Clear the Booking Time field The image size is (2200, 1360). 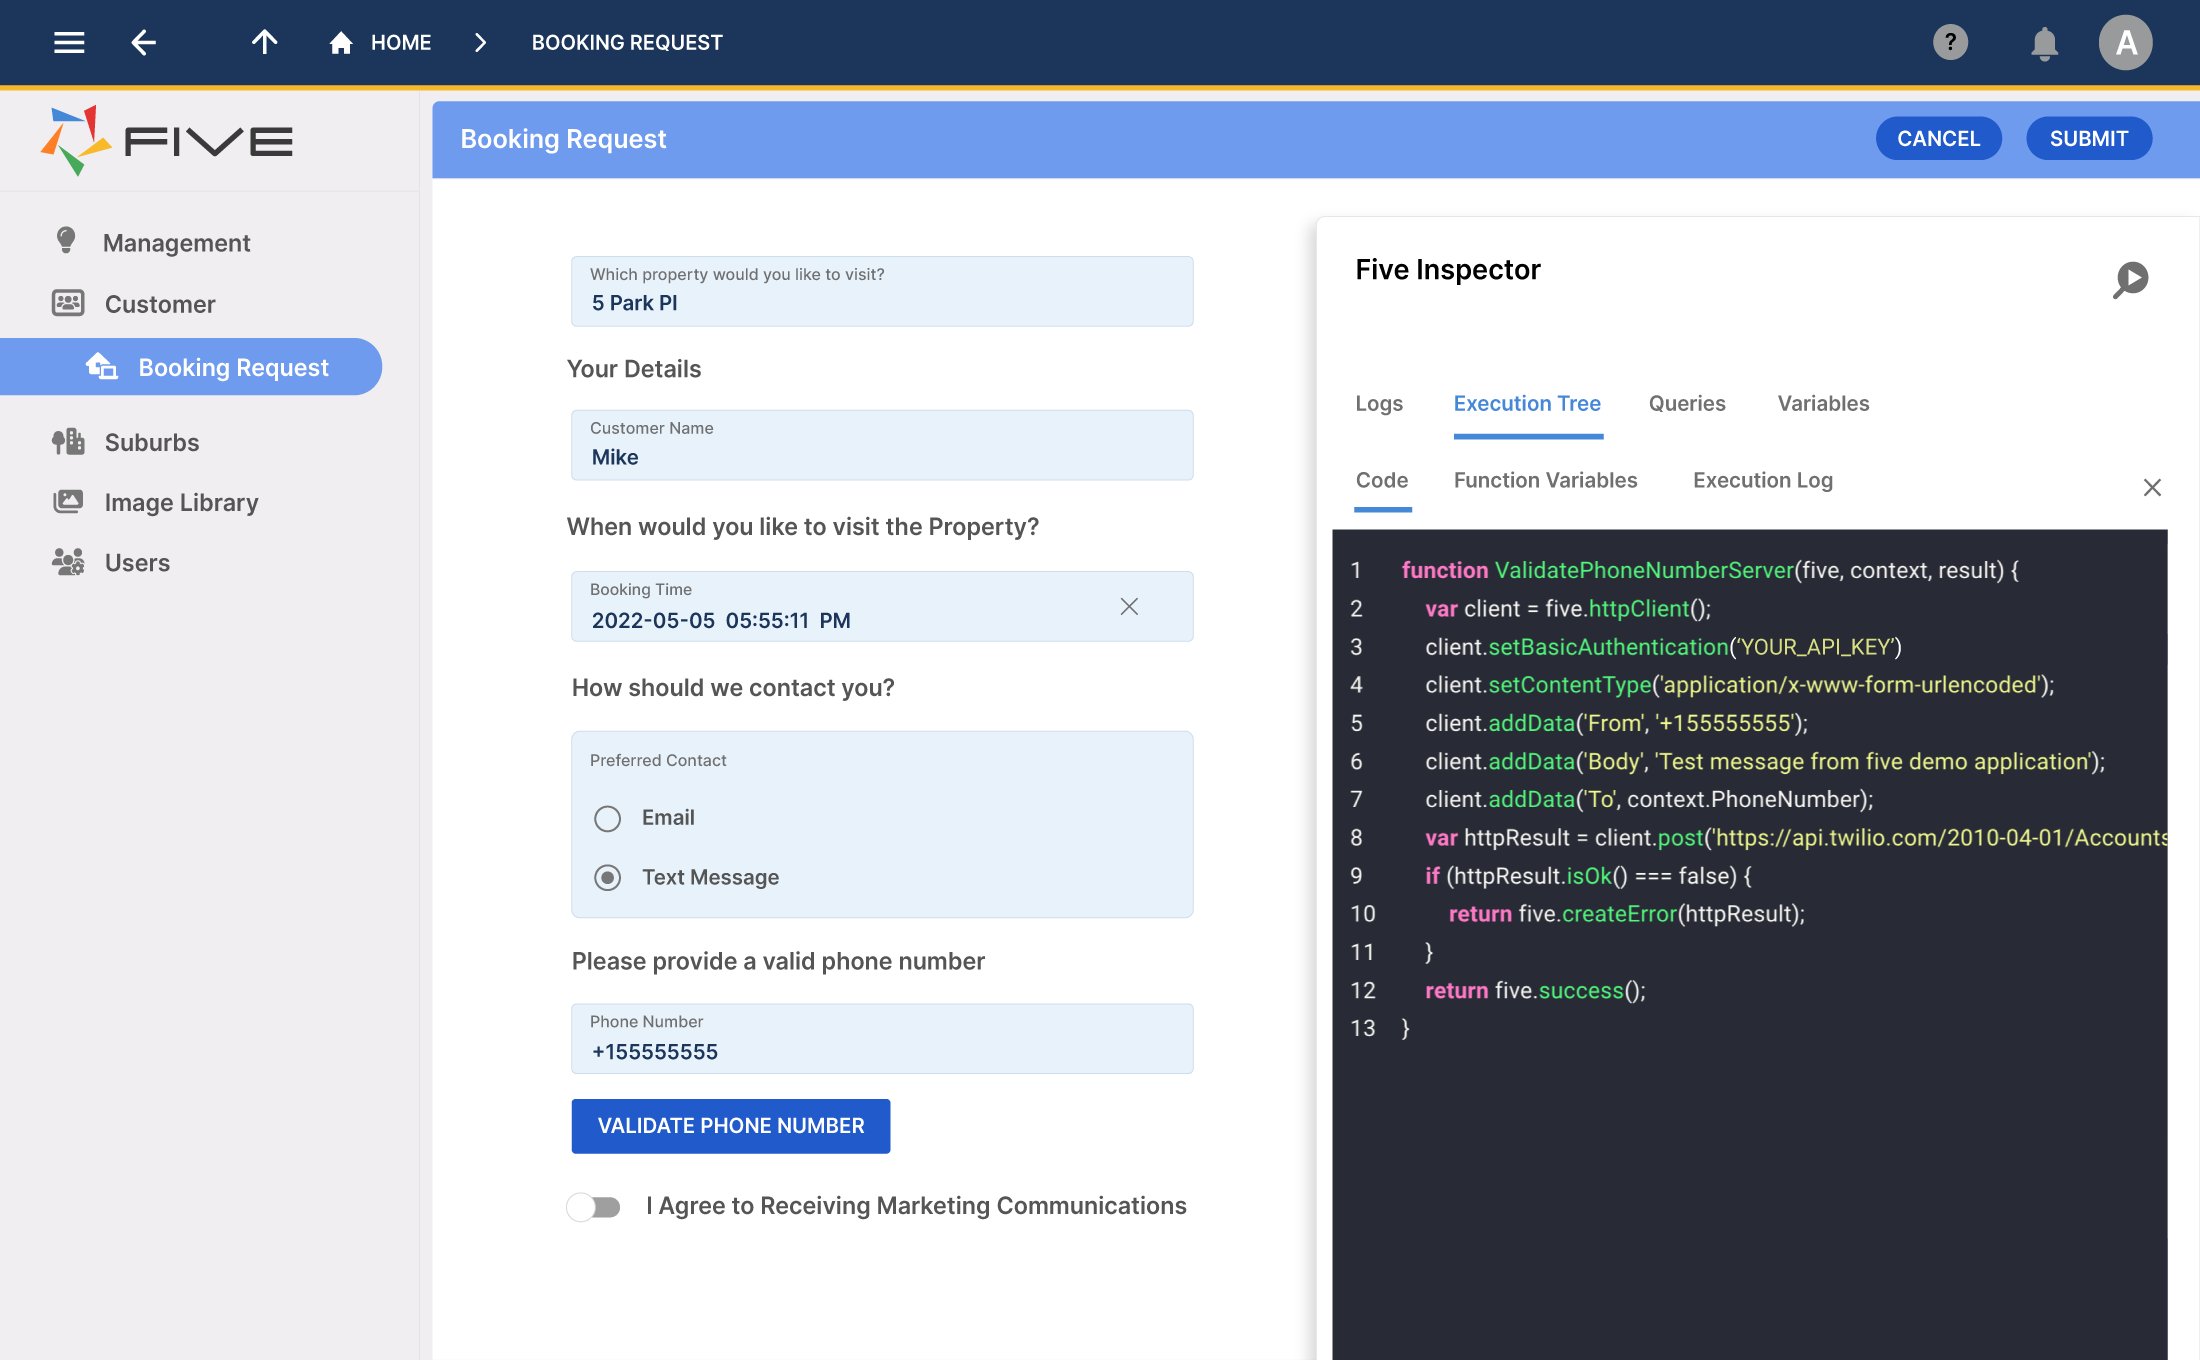coord(1129,607)
